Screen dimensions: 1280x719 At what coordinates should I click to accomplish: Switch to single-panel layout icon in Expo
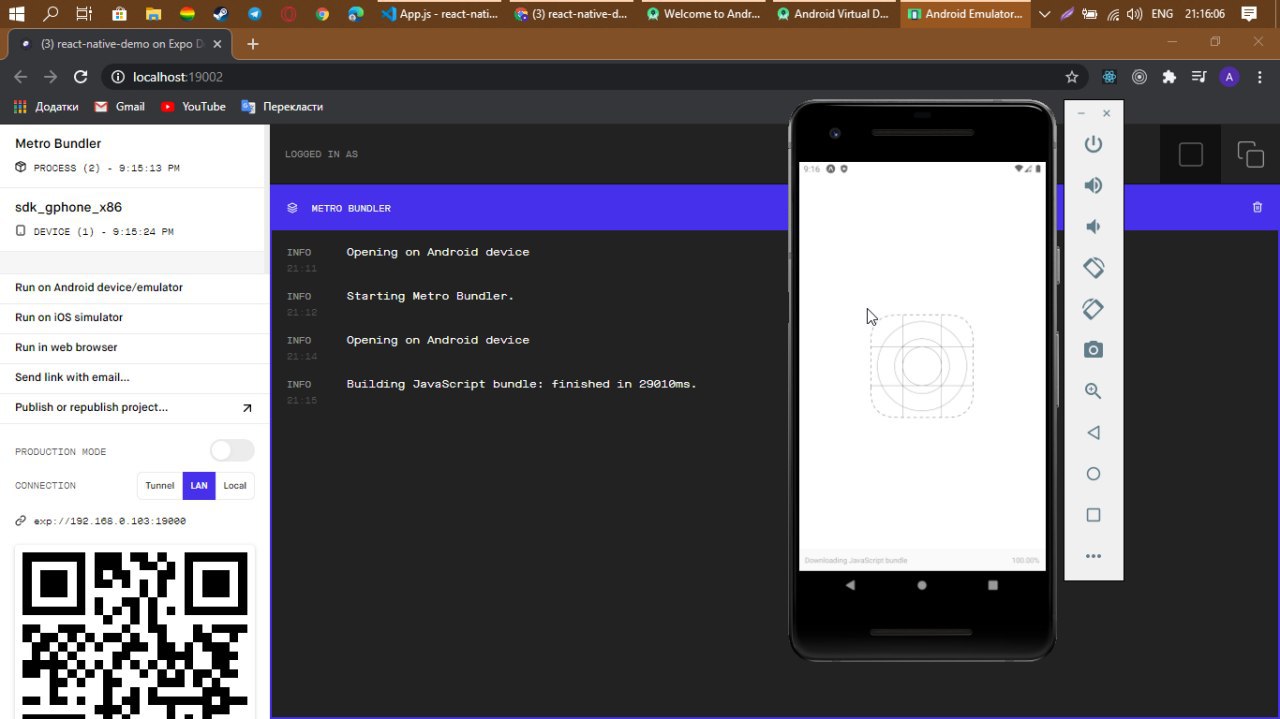pos(1190,154)
